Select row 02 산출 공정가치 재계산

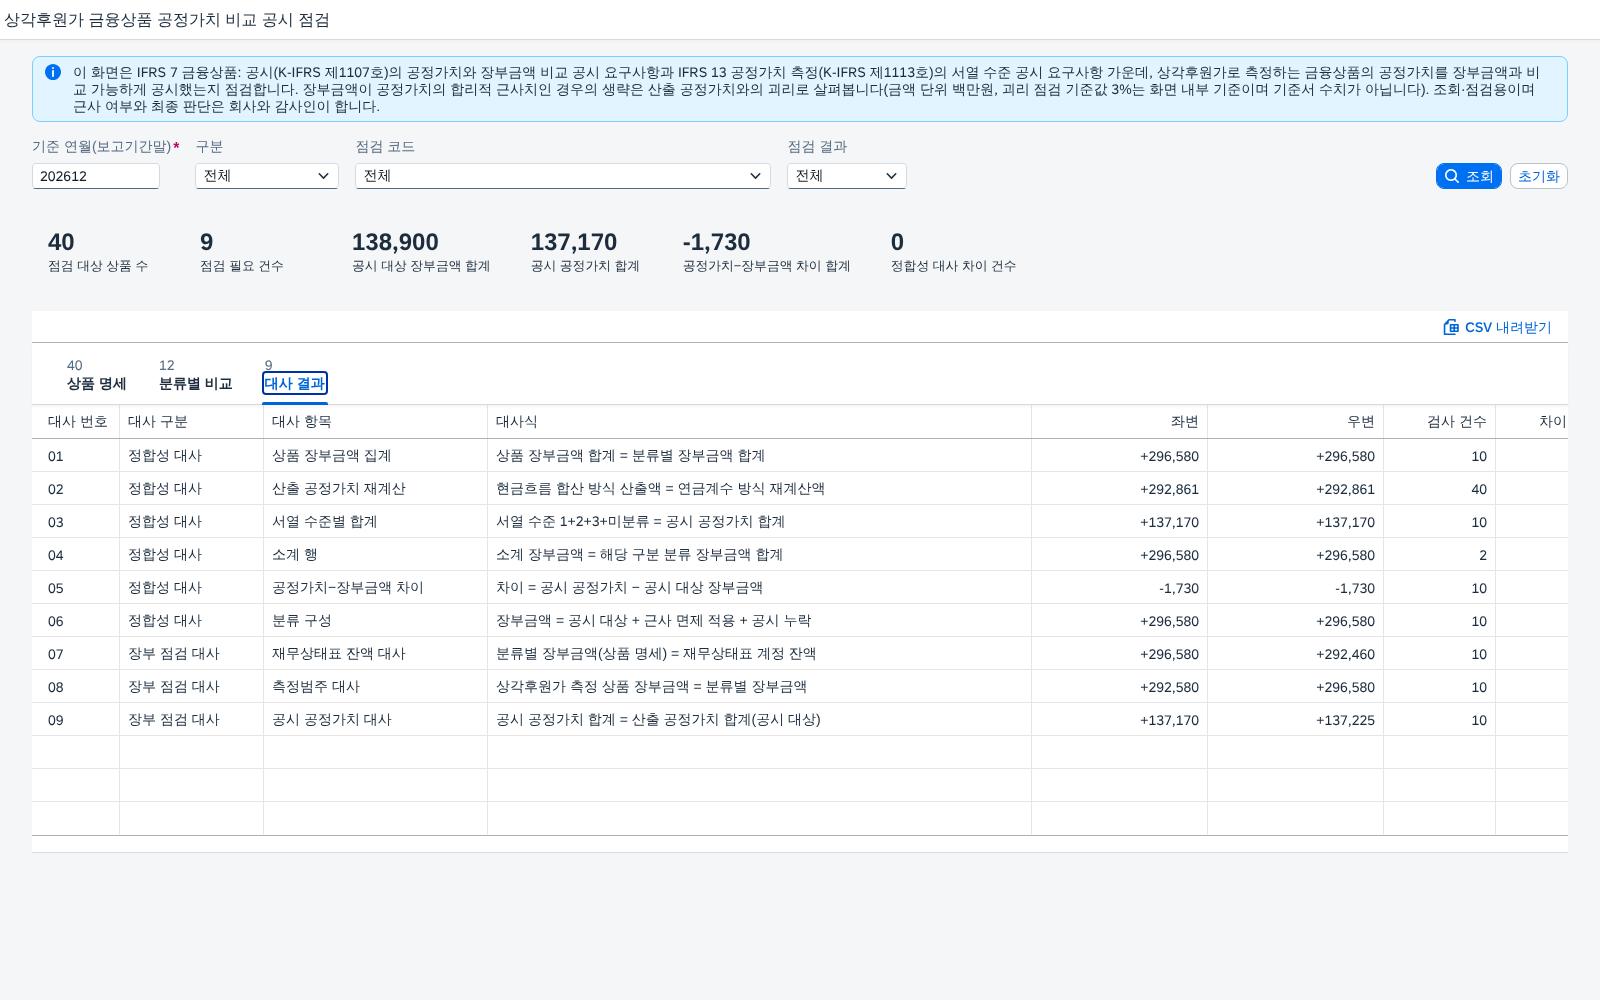click(800, 489)
